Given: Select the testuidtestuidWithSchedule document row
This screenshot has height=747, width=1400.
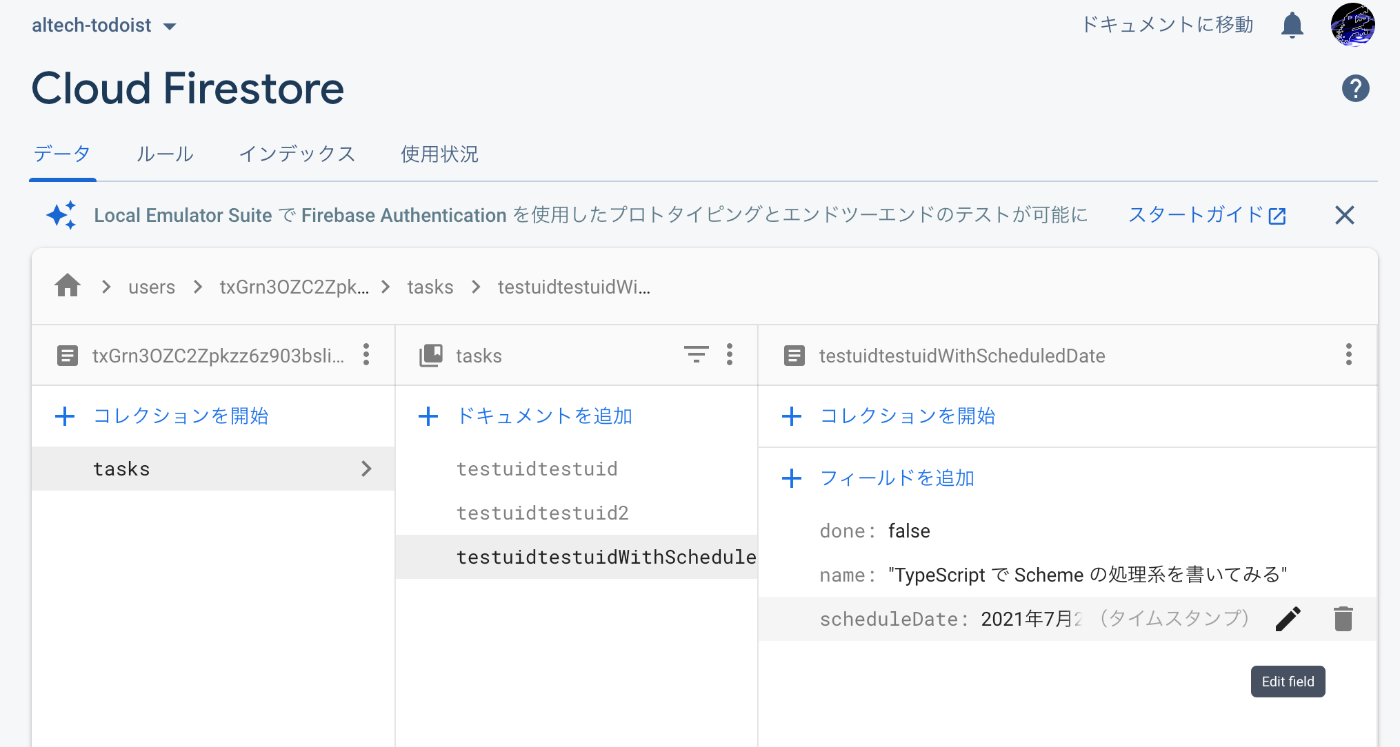Looking at the screenshot, I should [x=576, y=557].
